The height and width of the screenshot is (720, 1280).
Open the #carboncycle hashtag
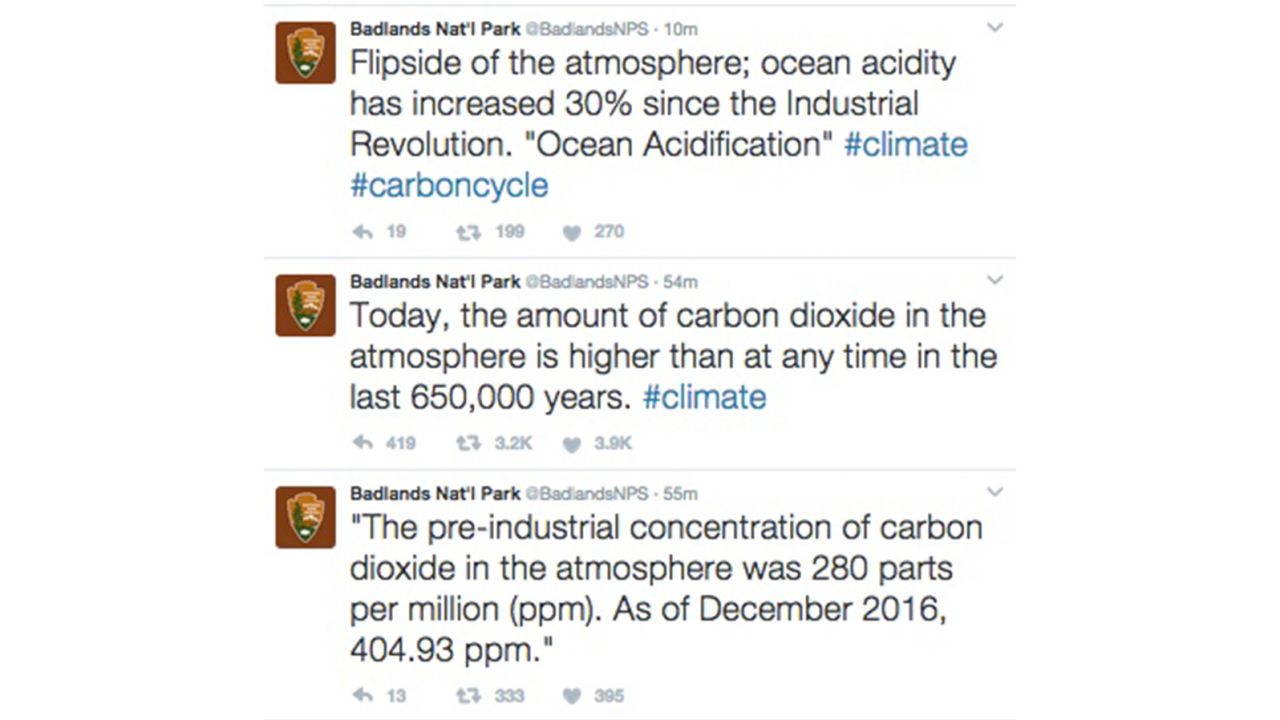pyautogui.click(x=449, y=186)
